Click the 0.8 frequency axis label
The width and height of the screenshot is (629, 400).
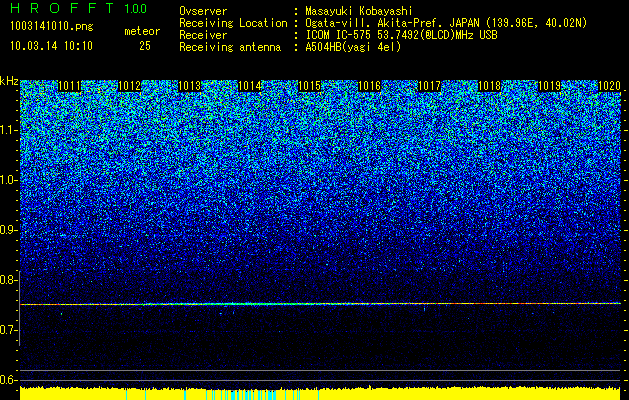[x=8, y=280]
